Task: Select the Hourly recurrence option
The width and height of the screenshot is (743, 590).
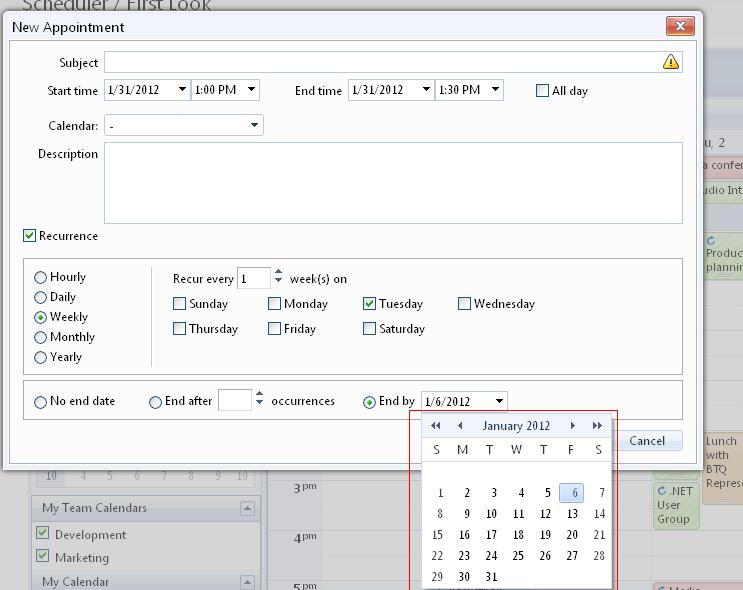Action: [40, 277]
